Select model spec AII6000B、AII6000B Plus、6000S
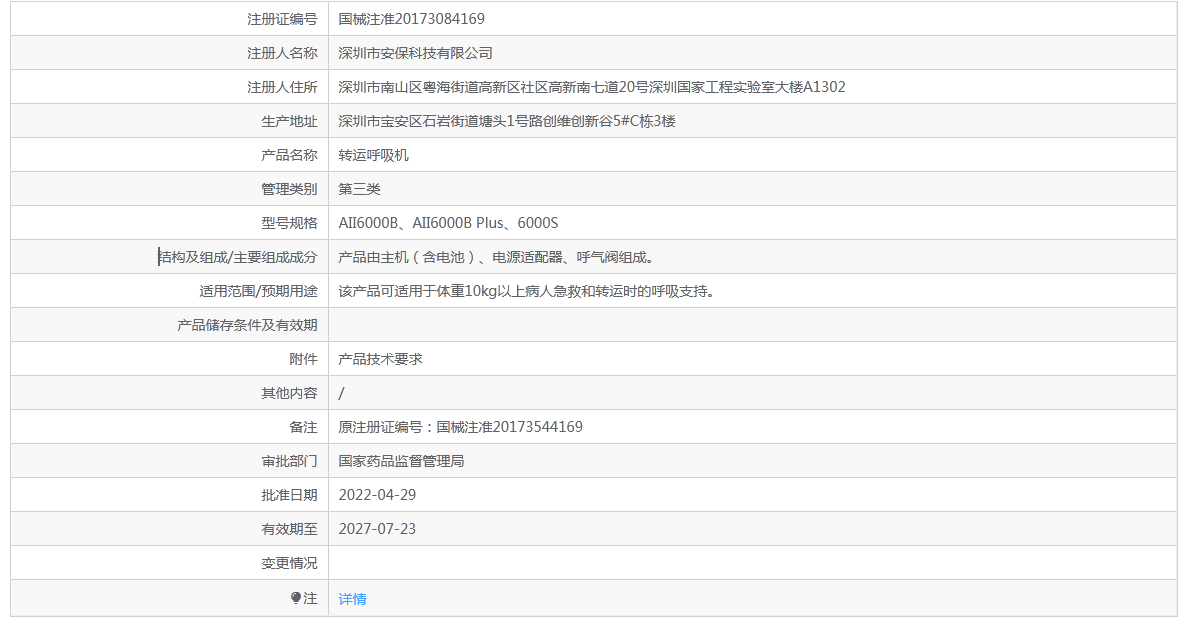 (x=449, y=223)
